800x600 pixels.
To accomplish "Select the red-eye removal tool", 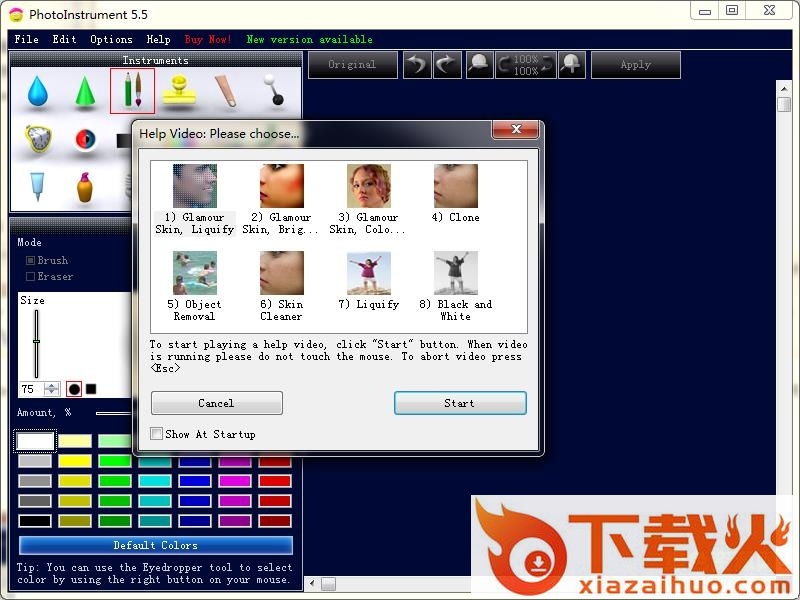I will (x=85, y=139).
